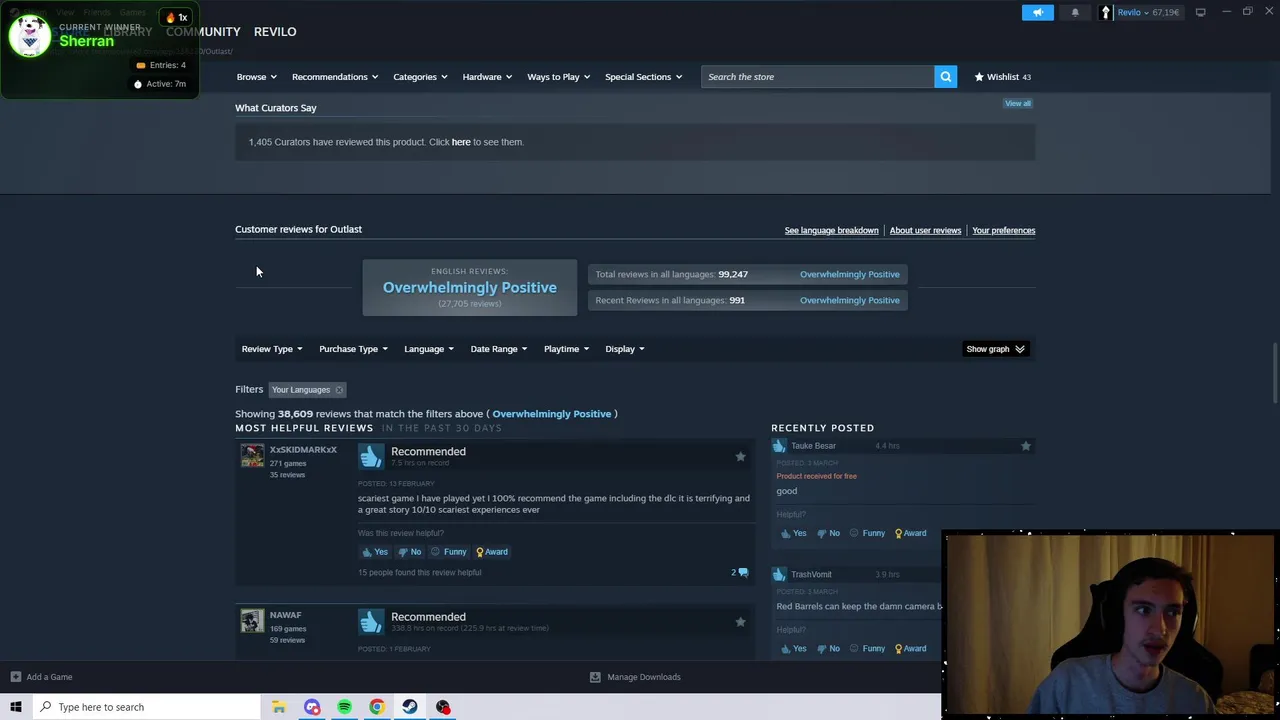Viewport: 1280px width, 720px height.
Task: Open the Purchase Type filter dropdown
Action: [353, 349]
